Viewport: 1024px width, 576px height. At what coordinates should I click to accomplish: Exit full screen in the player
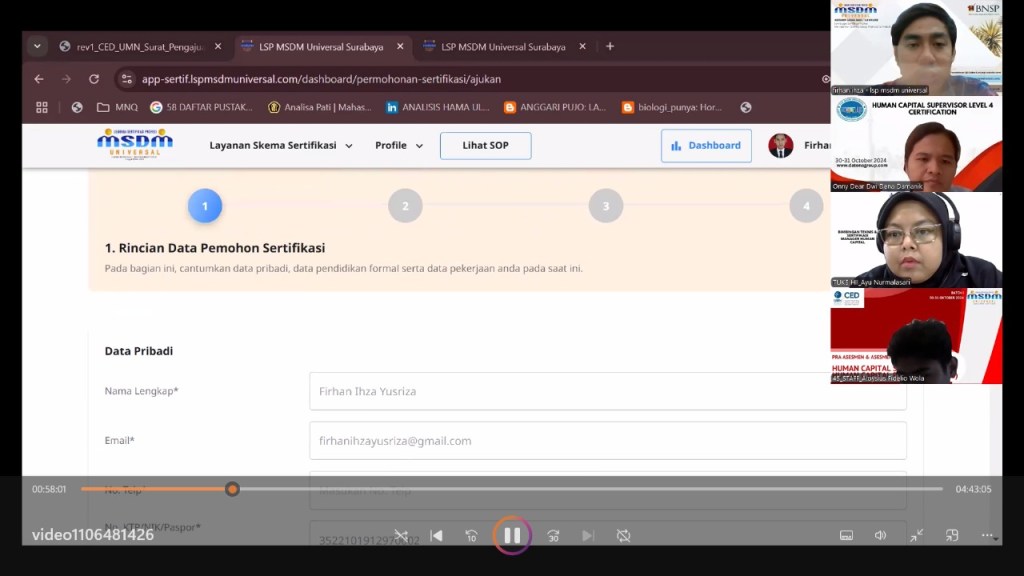(916, 536)
